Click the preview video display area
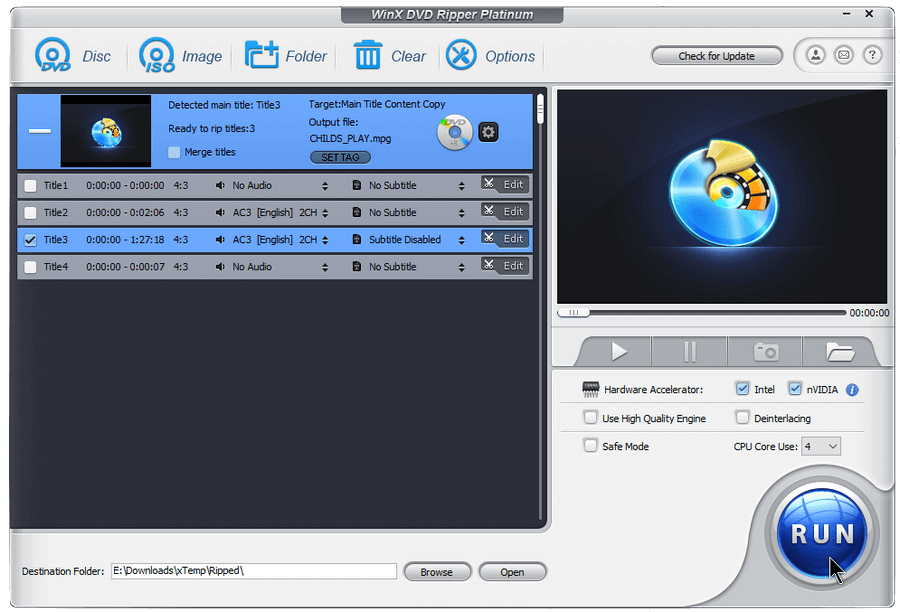The image size is (900, 612). [721, 196]
